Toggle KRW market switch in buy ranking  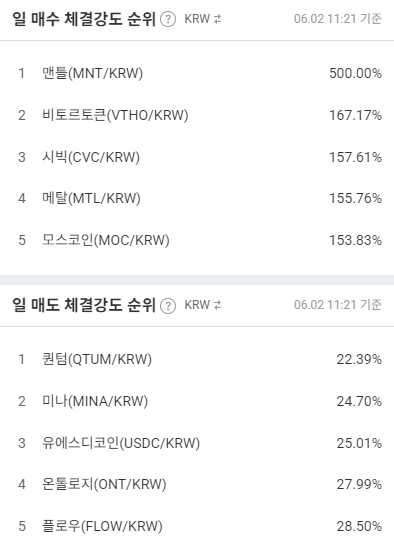point(203,19)
